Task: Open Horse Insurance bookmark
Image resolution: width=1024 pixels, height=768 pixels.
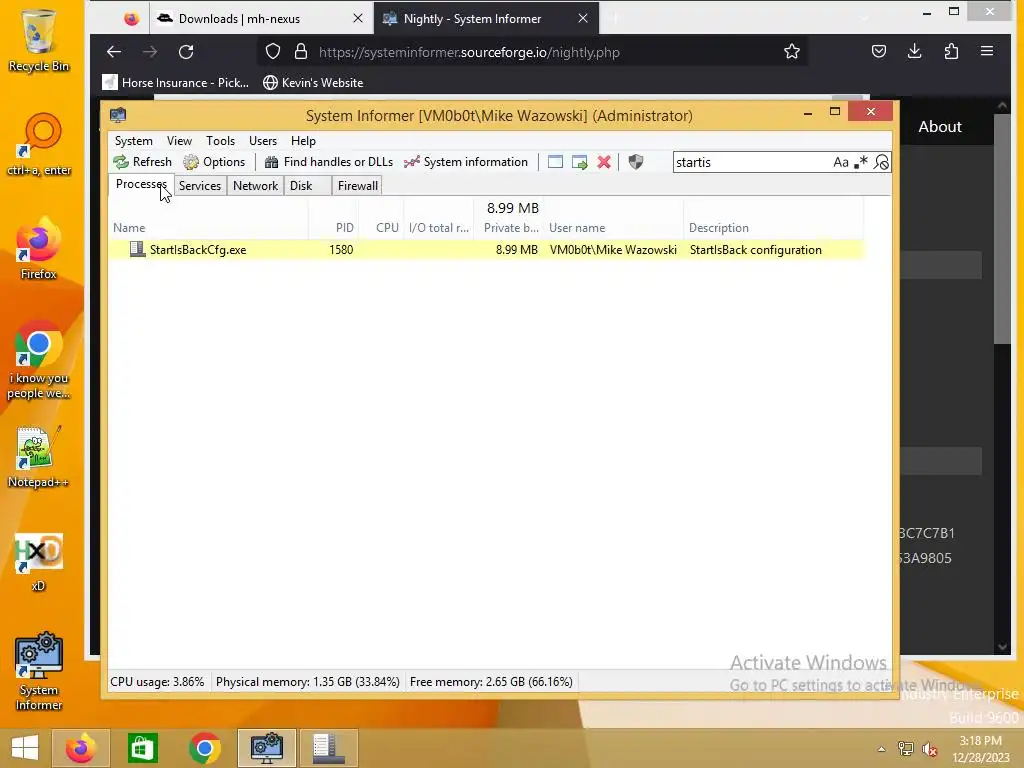Action: click(176, 83)
